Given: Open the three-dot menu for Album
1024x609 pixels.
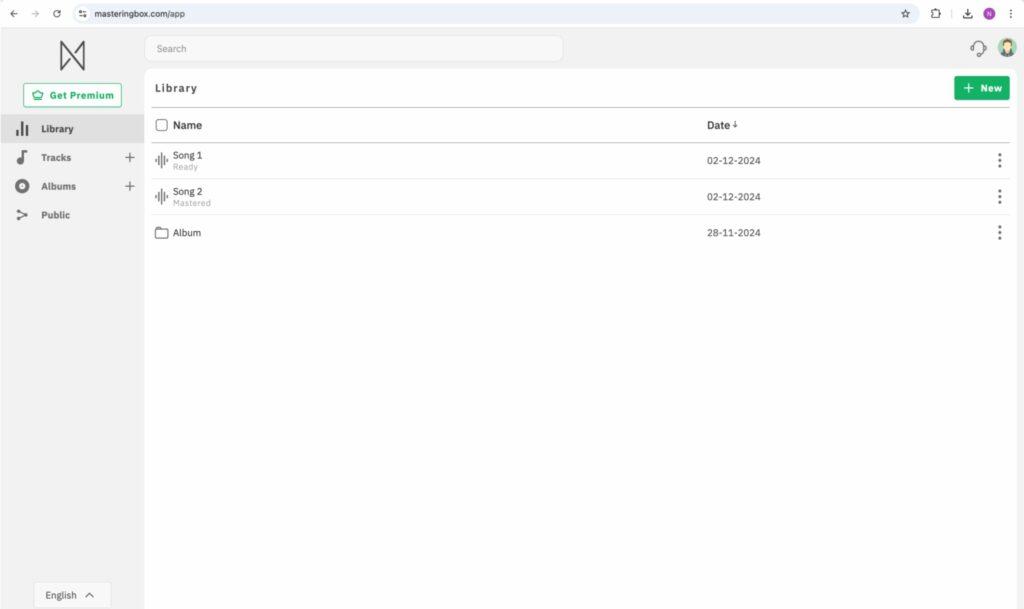Looking at the screenshot, I should [999, 233].
